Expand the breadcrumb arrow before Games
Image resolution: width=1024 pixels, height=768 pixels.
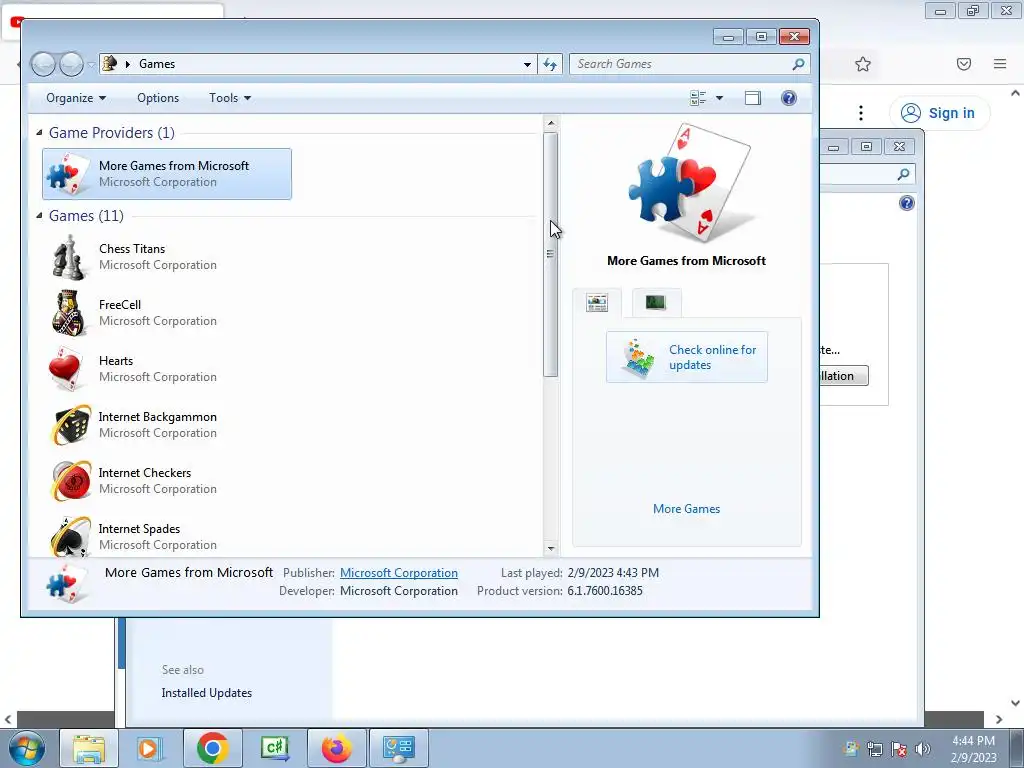click(127, 64)
